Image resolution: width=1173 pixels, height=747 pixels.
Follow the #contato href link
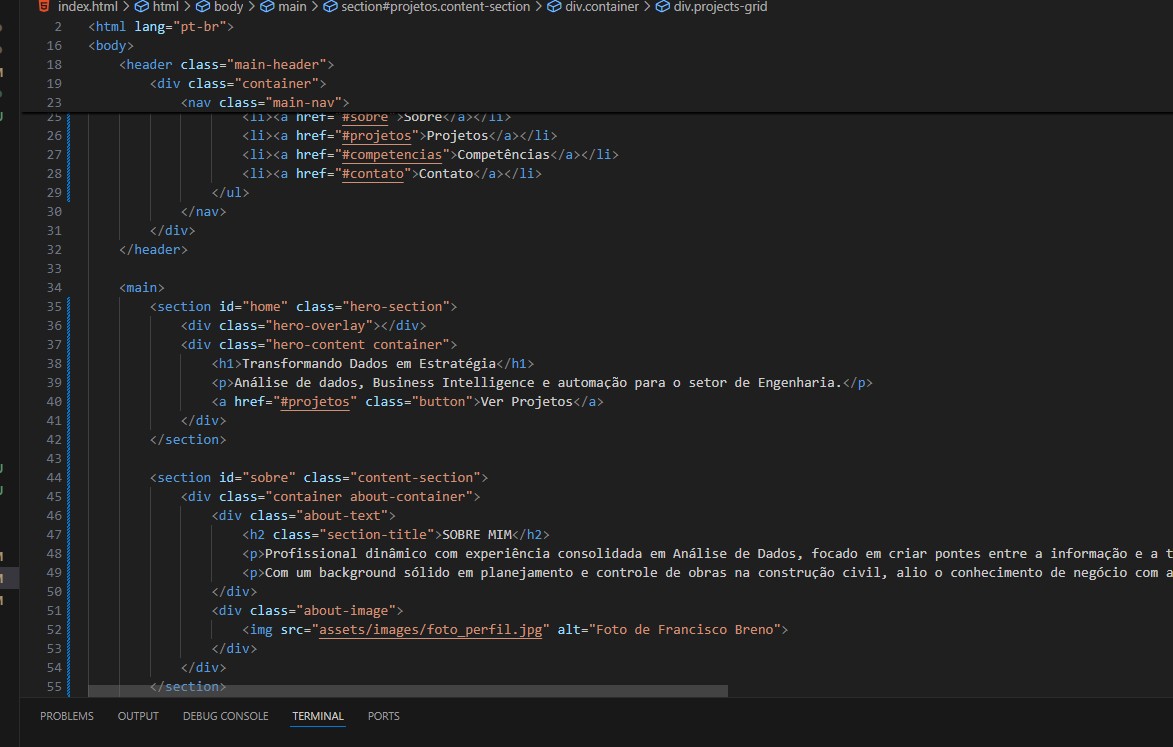373,173
